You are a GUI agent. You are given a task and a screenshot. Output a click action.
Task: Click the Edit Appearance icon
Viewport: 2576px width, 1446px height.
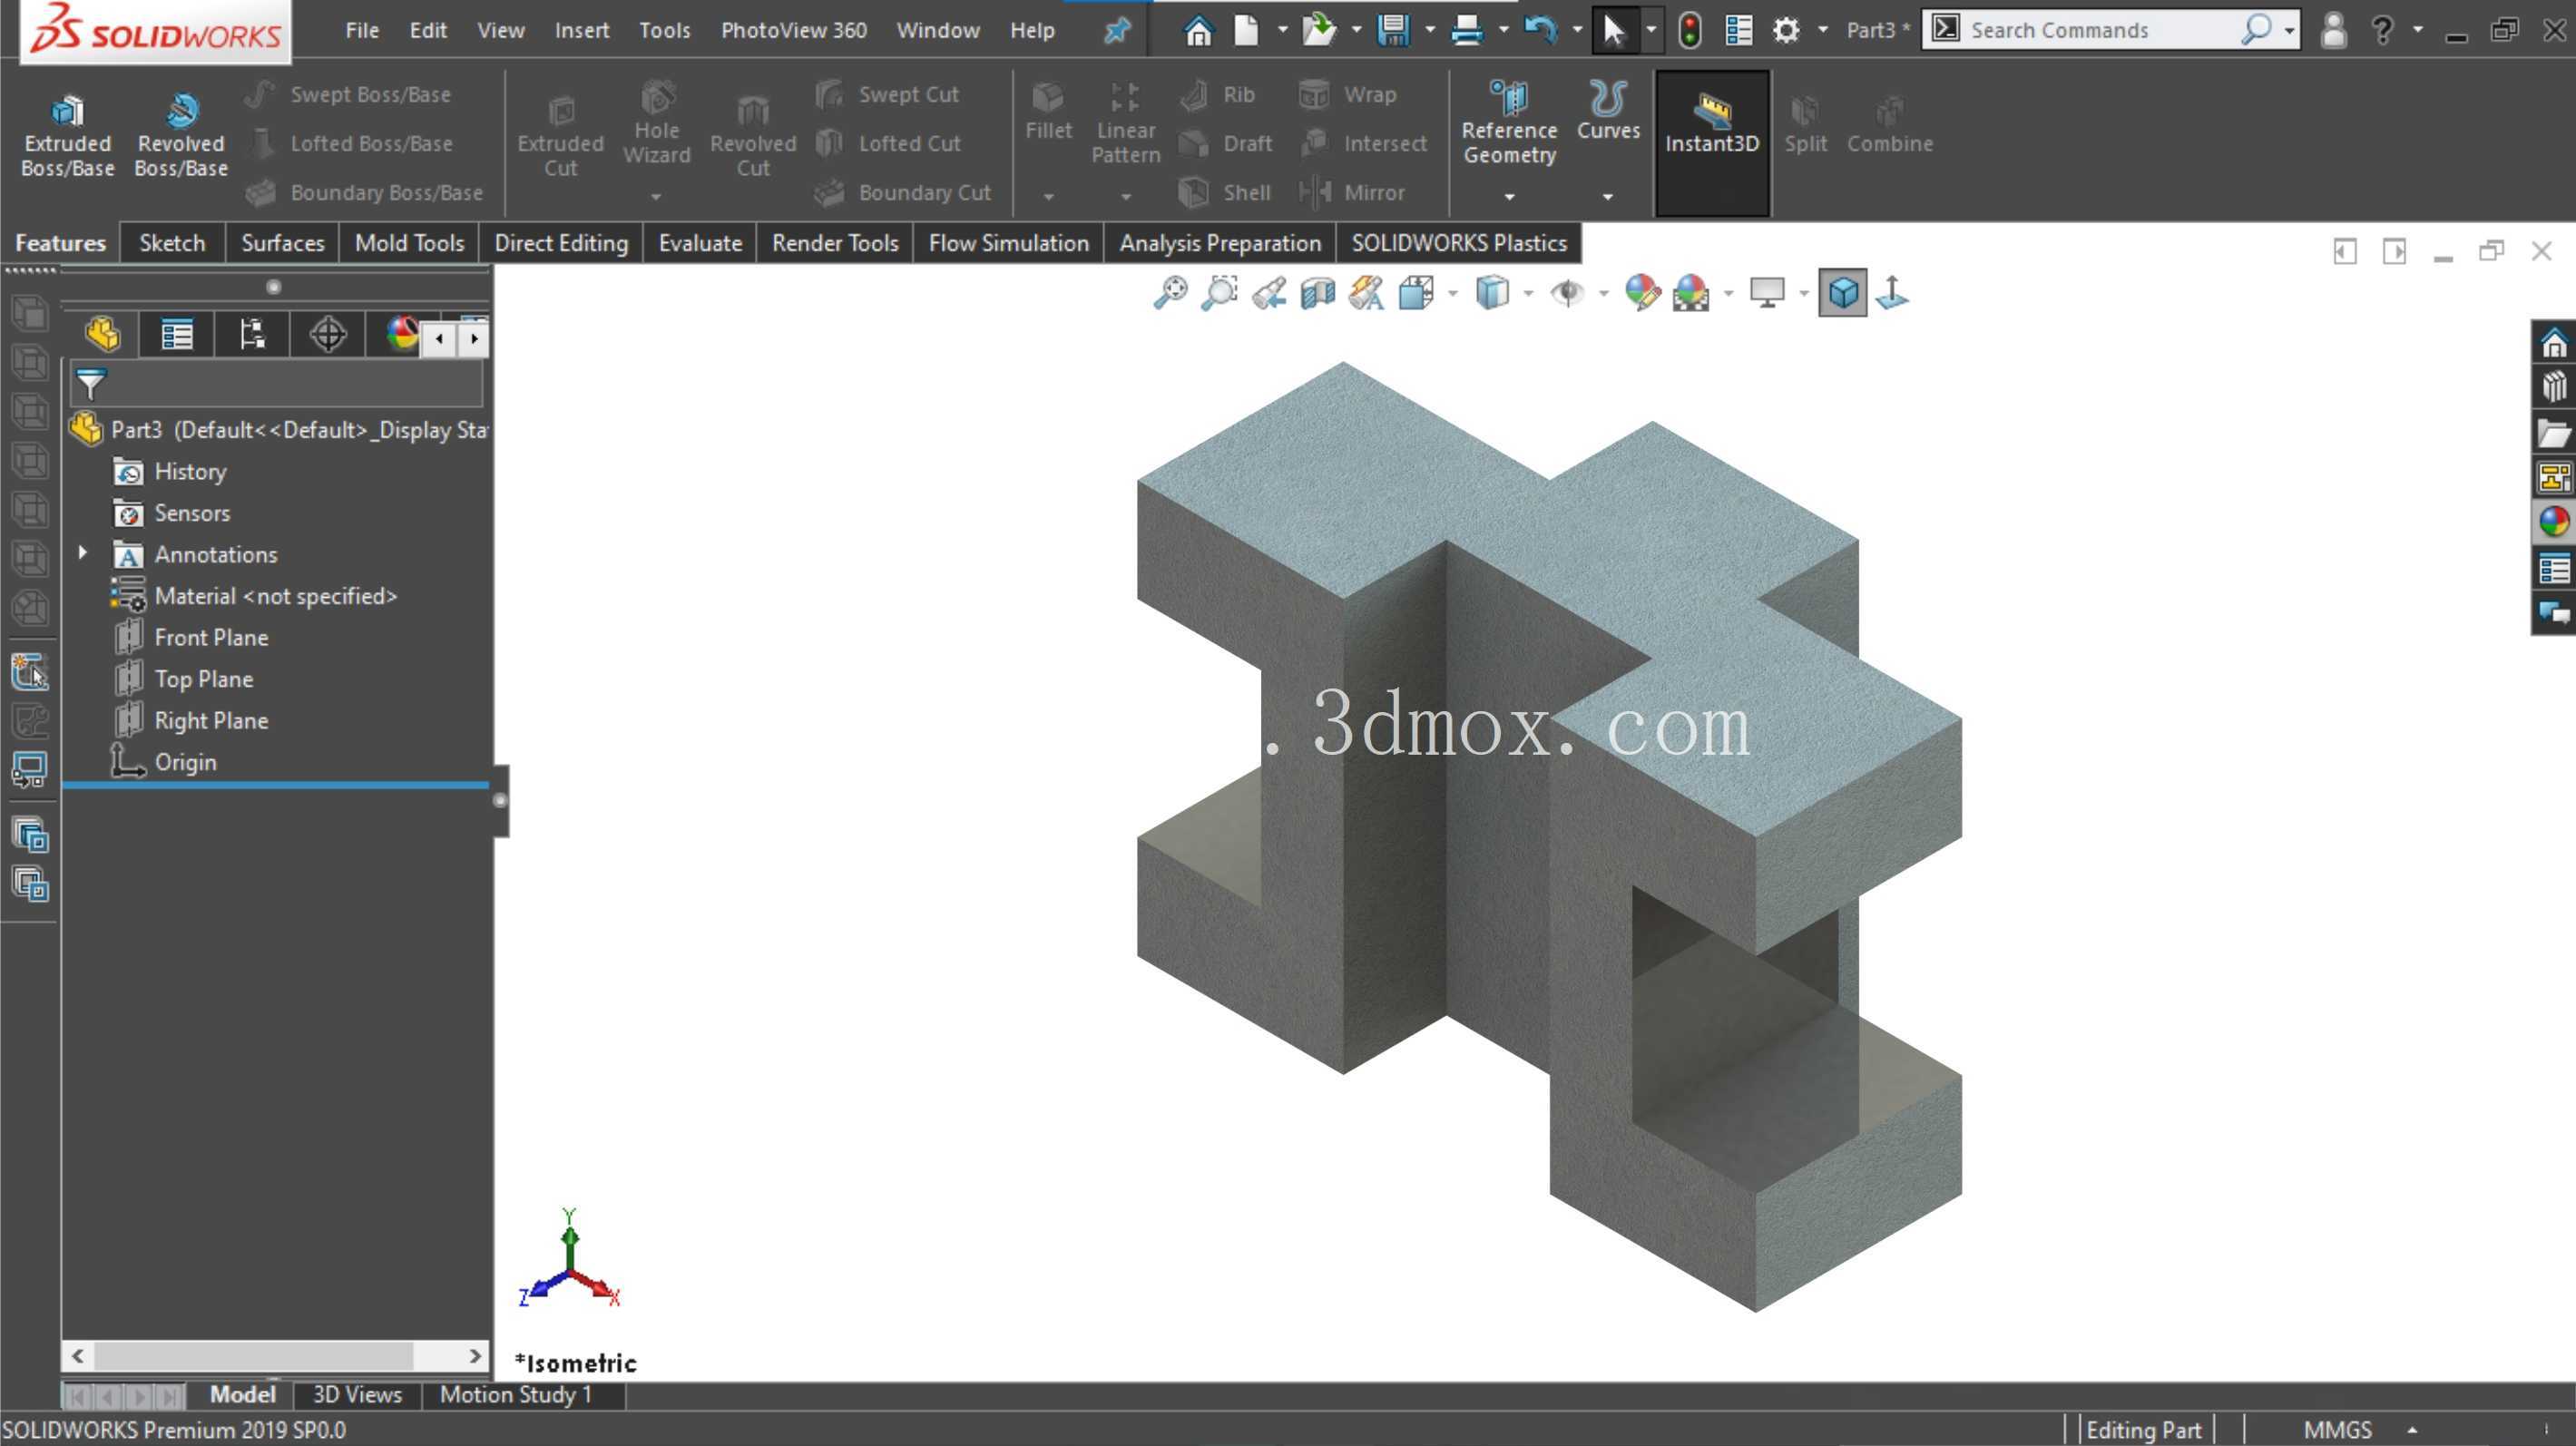(1642, 293)
